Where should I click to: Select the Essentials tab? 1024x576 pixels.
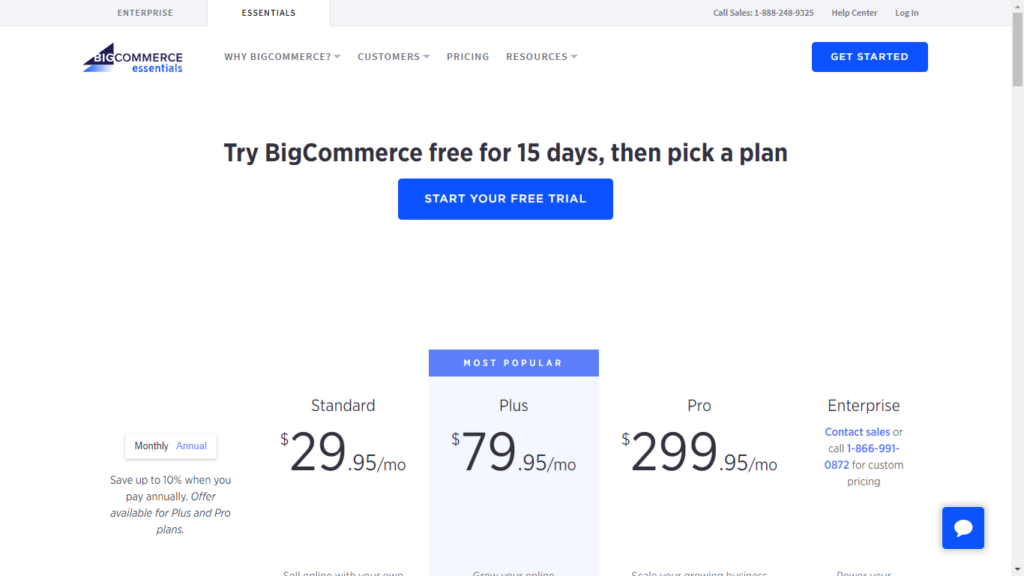268,13
